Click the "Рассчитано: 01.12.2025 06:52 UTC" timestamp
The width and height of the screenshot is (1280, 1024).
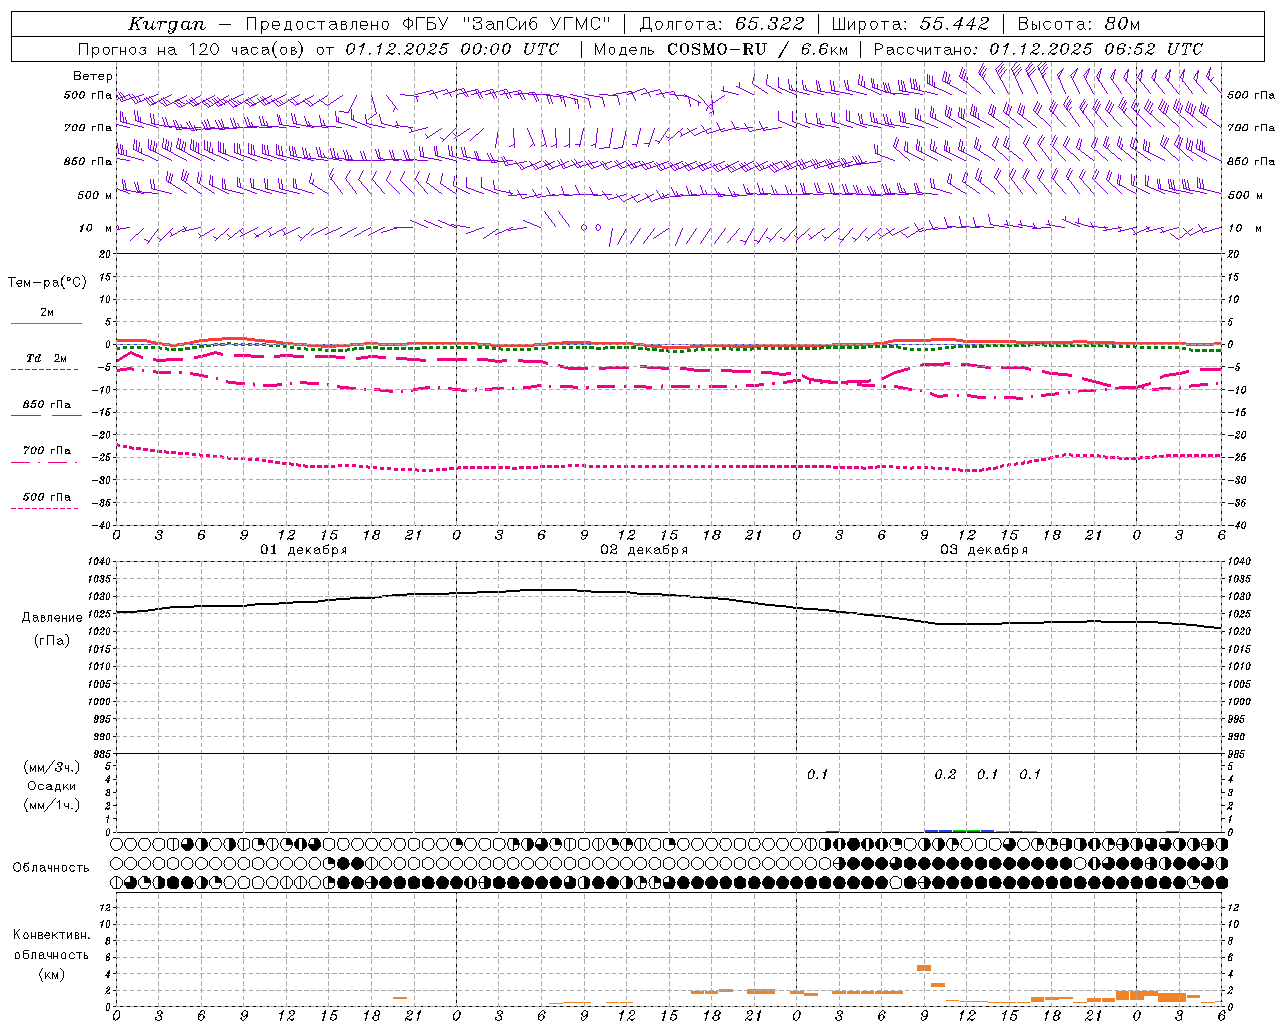click(1038, 49)
